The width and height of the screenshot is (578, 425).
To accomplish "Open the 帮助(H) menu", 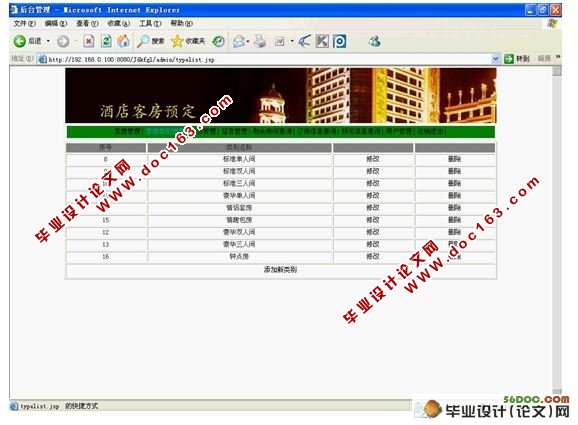I will tap(181, 24).
